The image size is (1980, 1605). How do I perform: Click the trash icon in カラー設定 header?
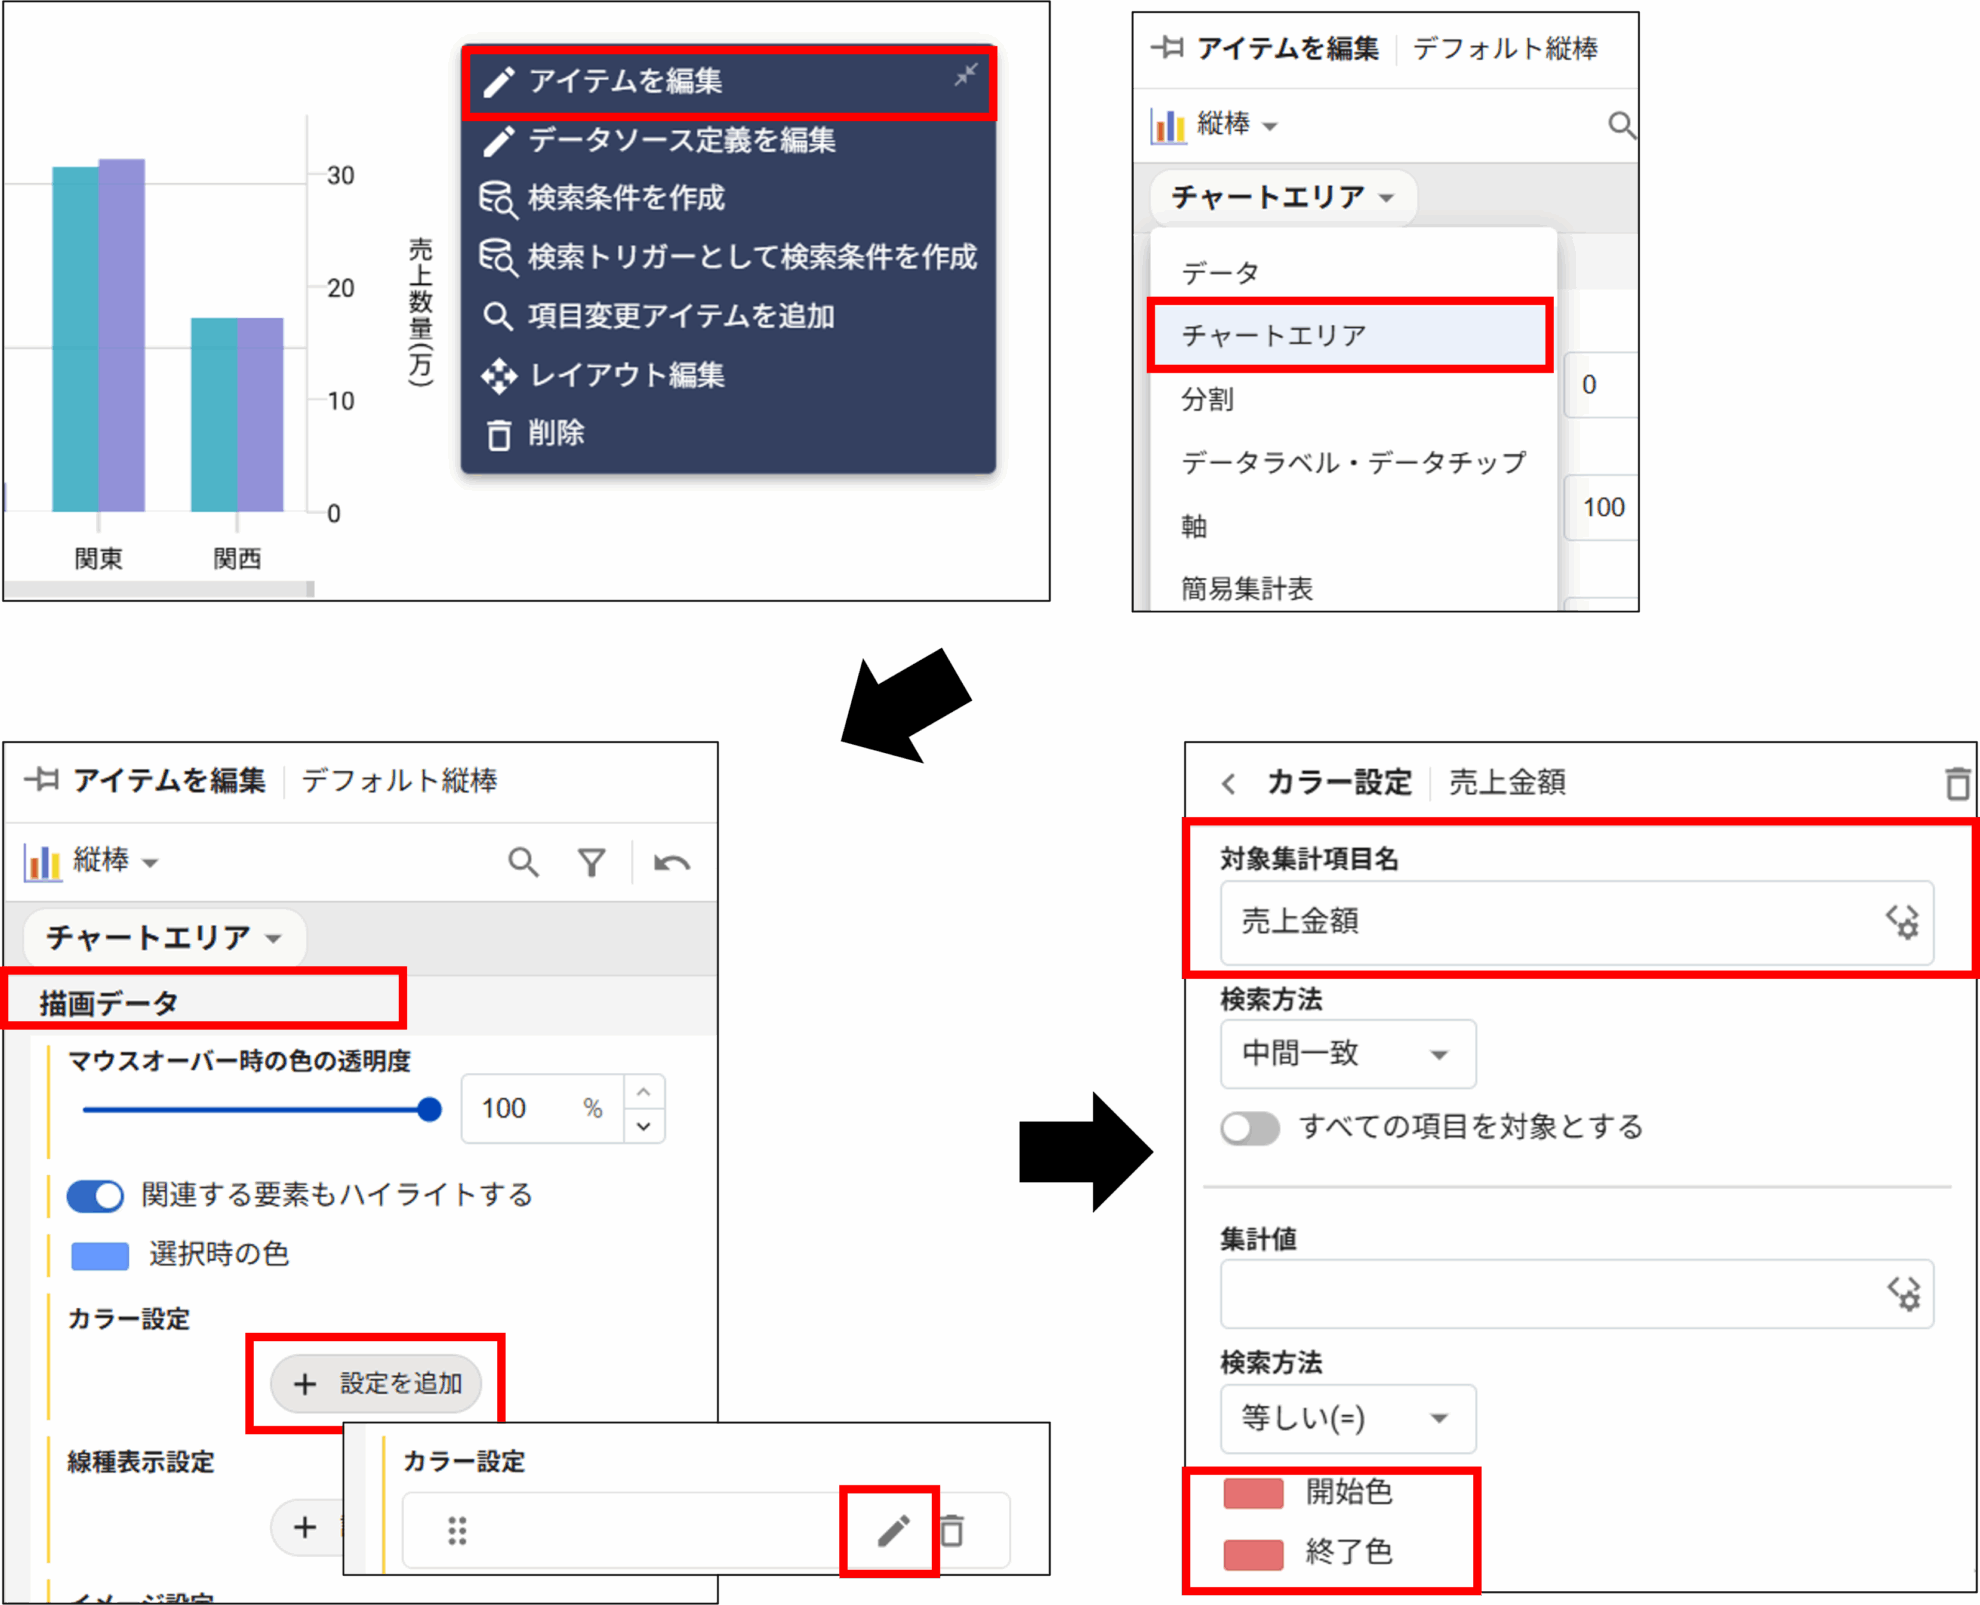coord(1957,783)
